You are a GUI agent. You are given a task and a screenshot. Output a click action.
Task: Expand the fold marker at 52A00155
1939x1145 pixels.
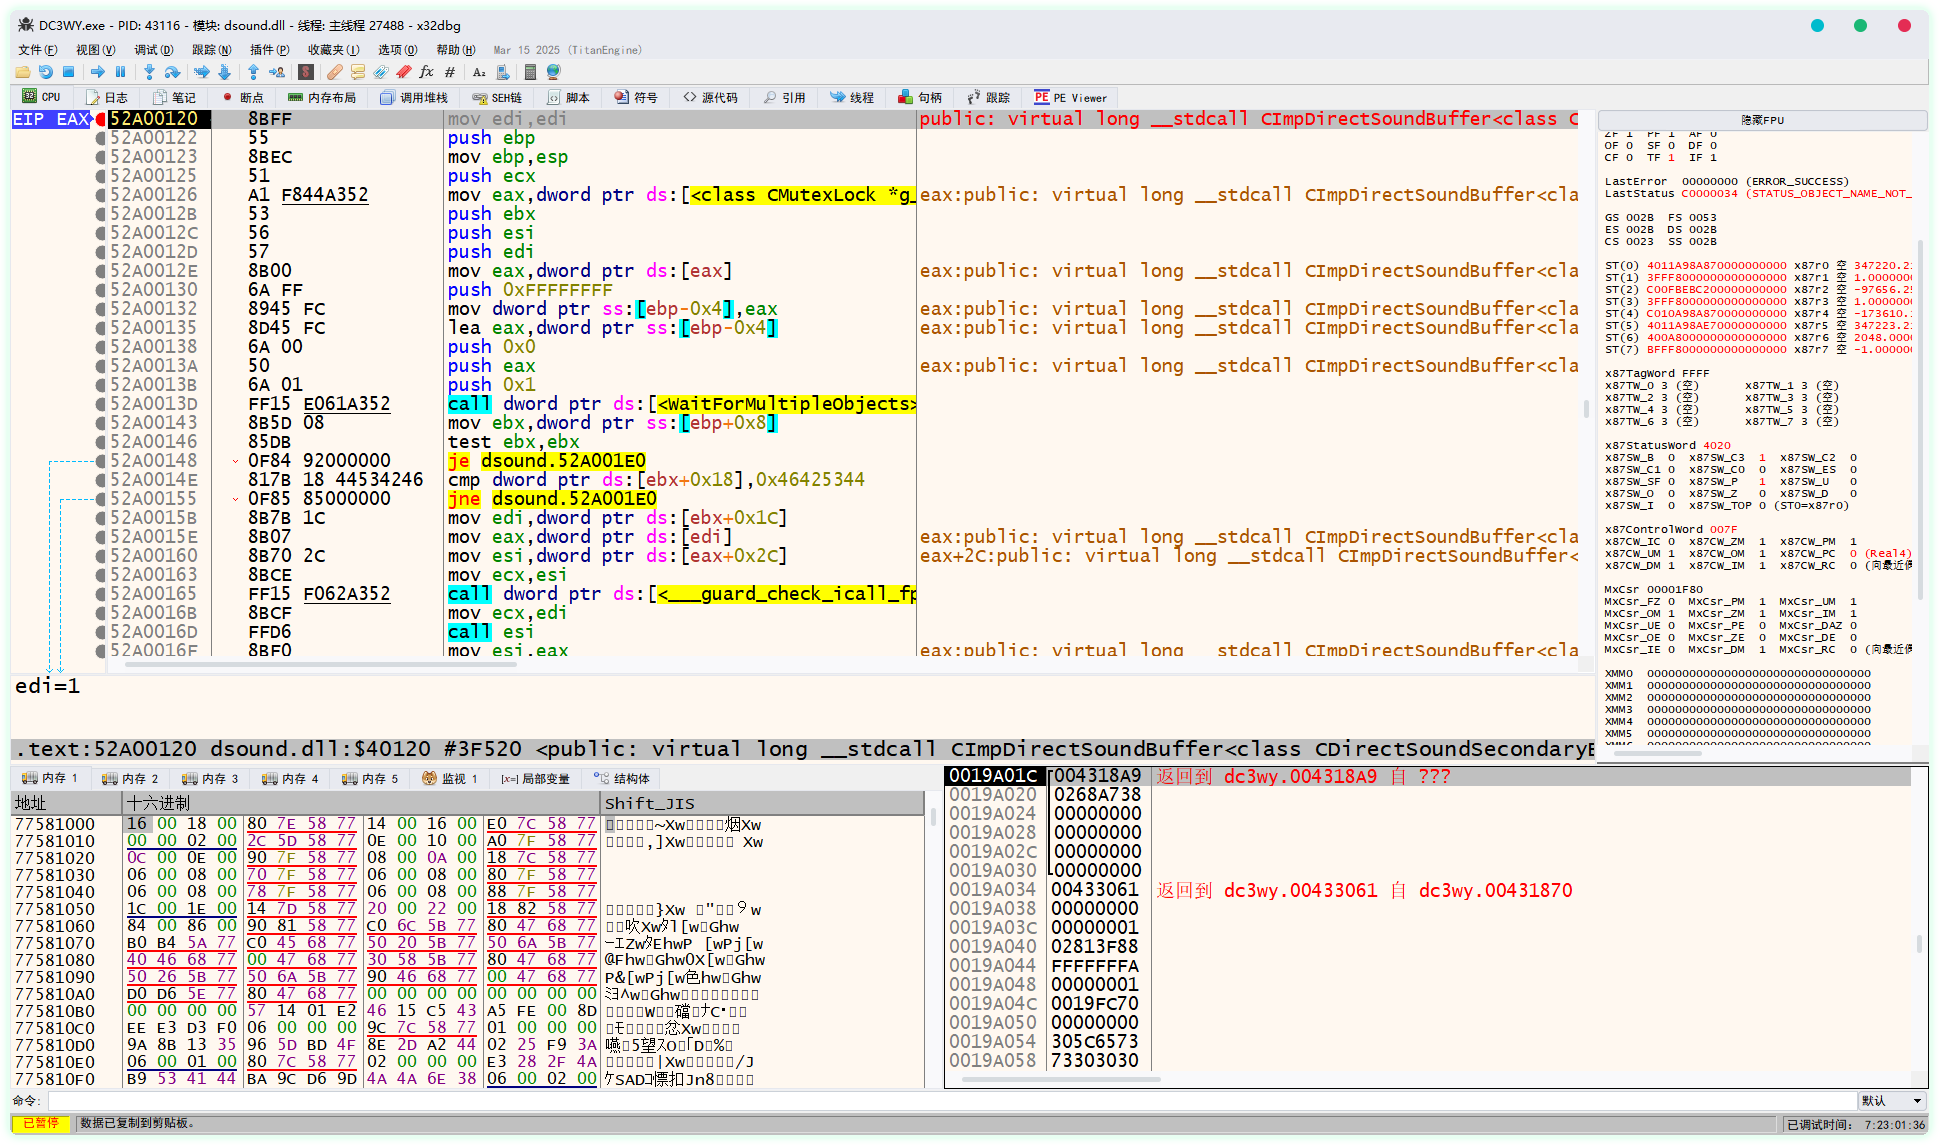pos(236,499)
